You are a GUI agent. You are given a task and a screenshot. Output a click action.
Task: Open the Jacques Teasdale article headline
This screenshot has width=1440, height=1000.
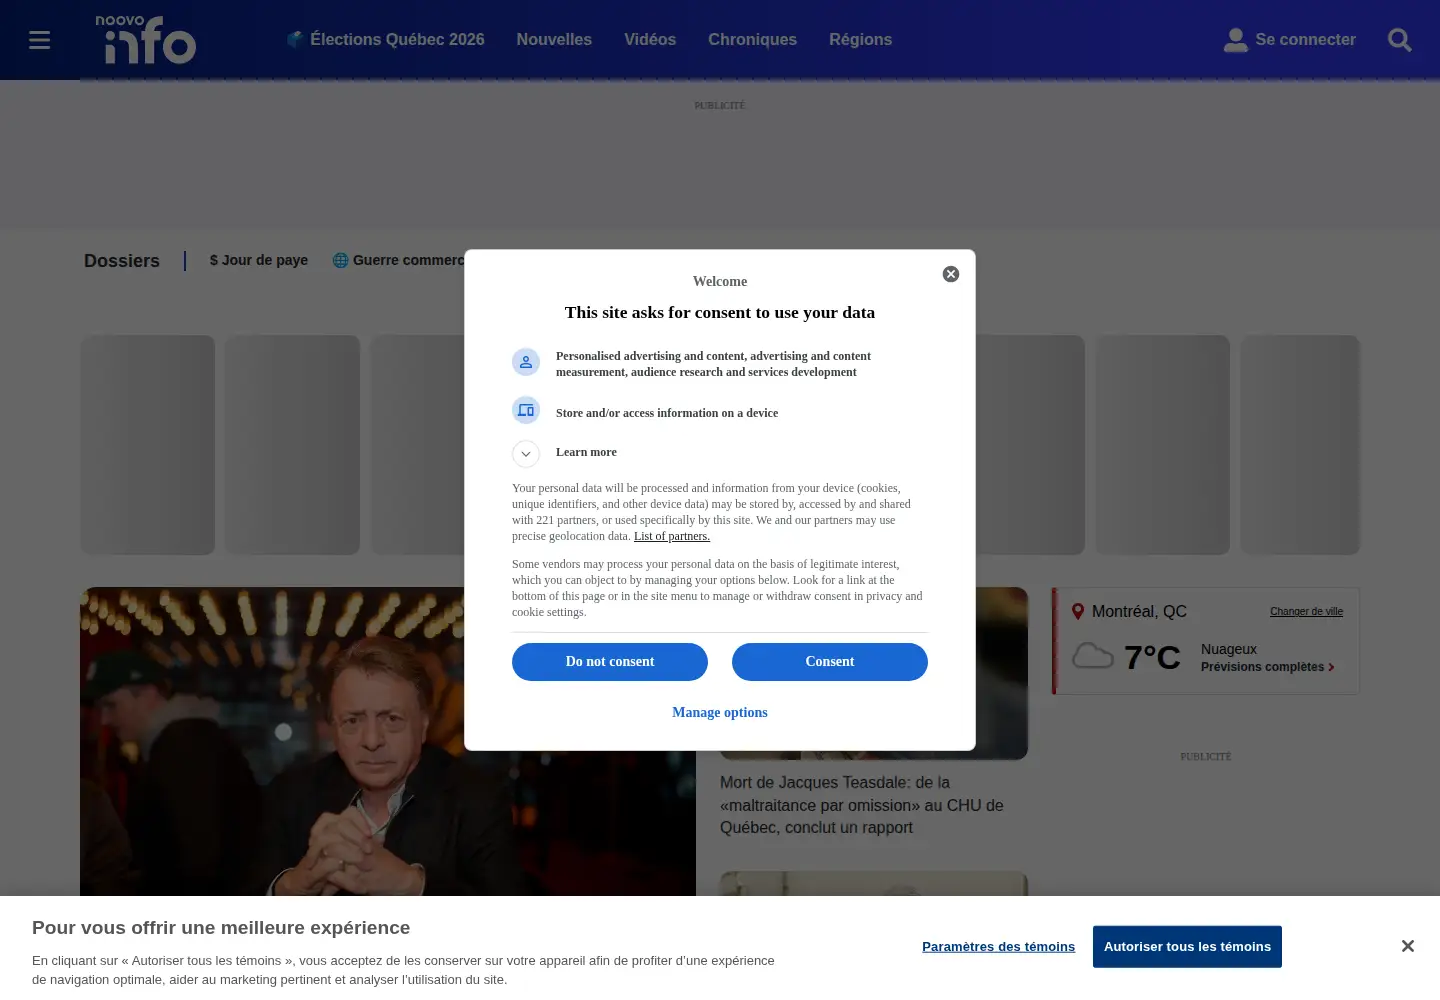tap(862, 805)
